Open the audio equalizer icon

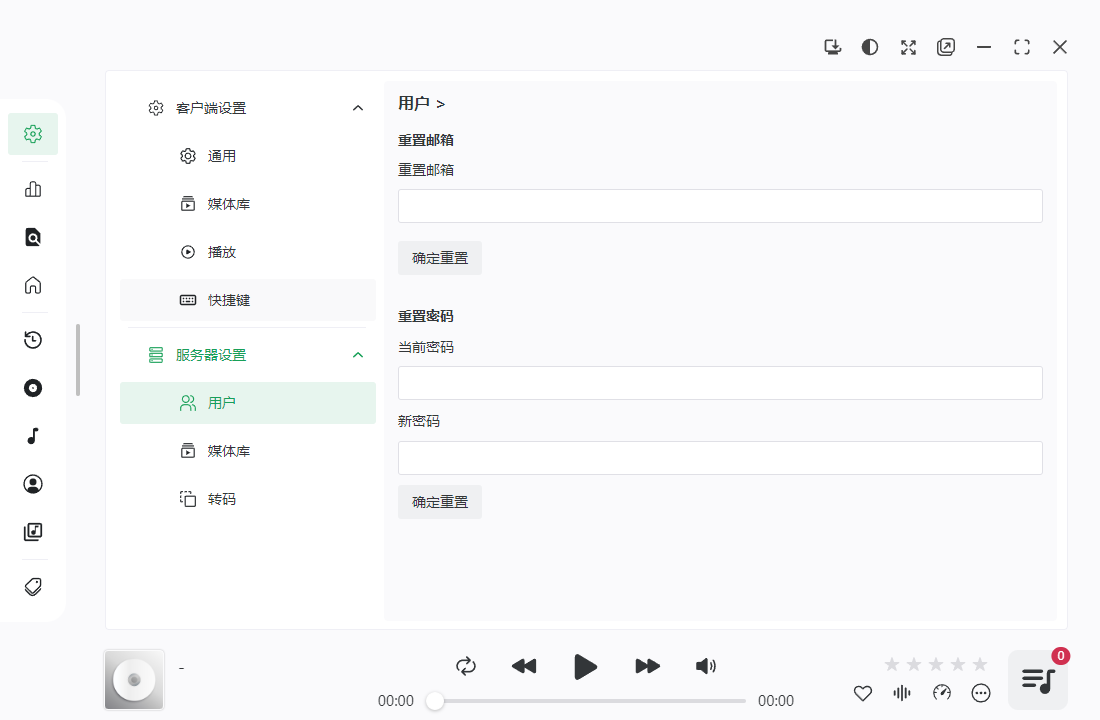click(x=901, y=692)
